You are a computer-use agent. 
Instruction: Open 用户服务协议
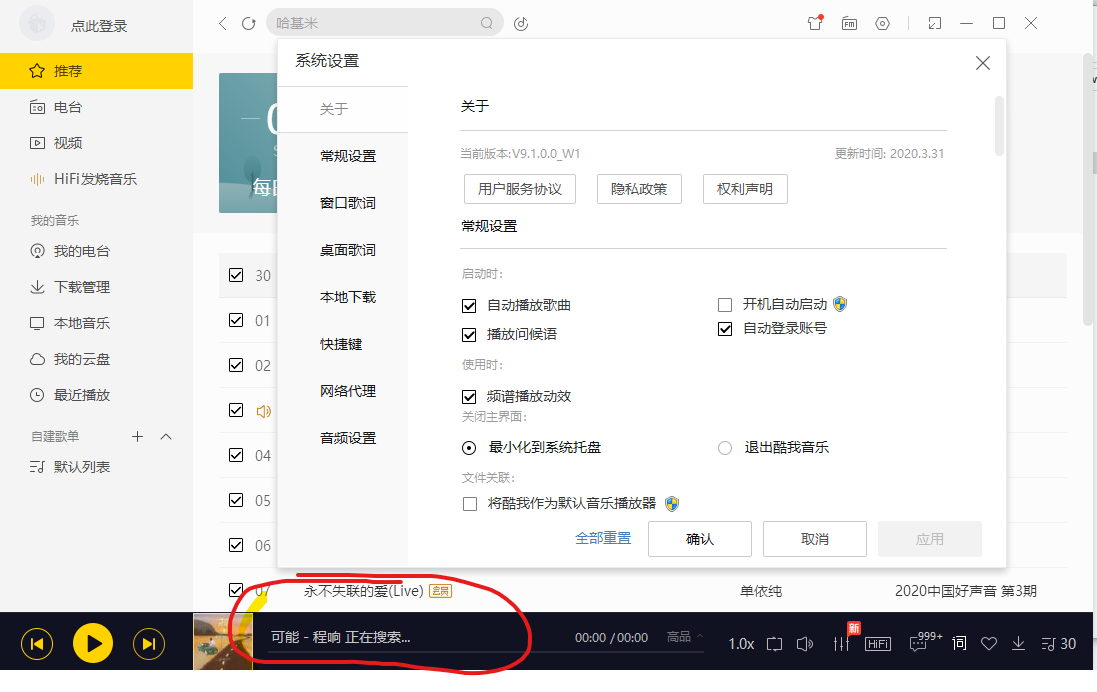pos(520,189)
